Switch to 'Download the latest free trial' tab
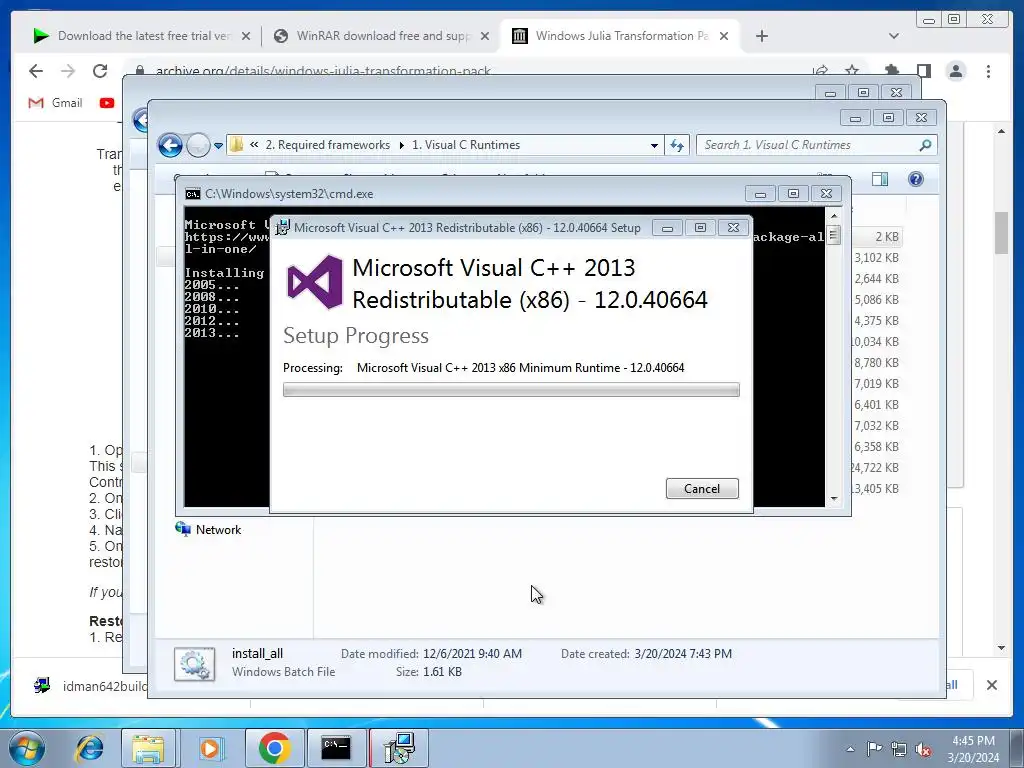Screen dimensions: 1024x768 (142, 36)
